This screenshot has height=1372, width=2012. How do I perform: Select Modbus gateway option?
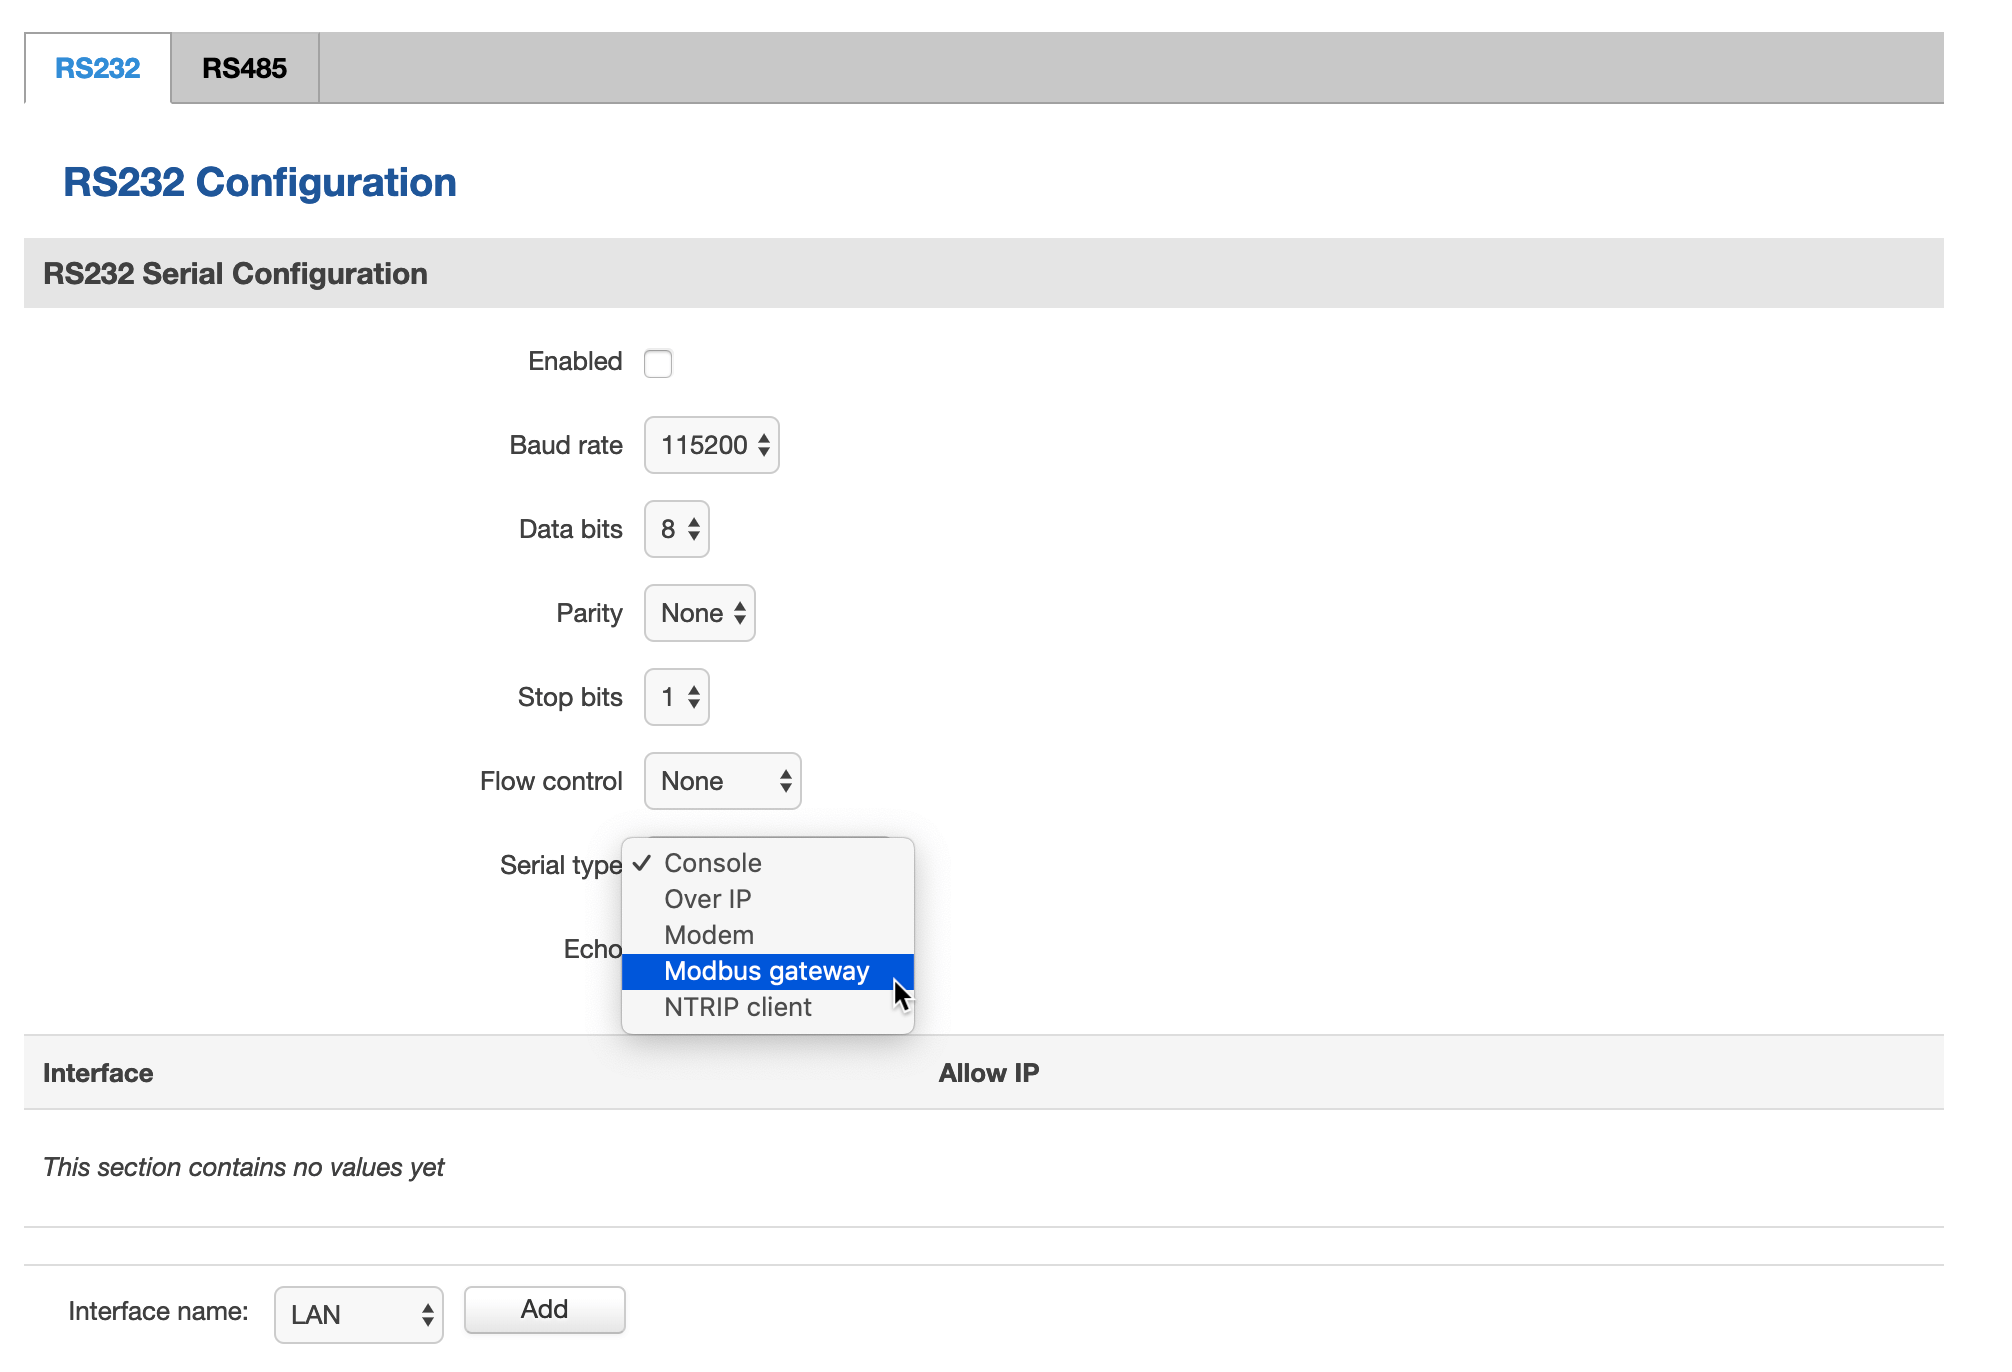tap(766, 971)
